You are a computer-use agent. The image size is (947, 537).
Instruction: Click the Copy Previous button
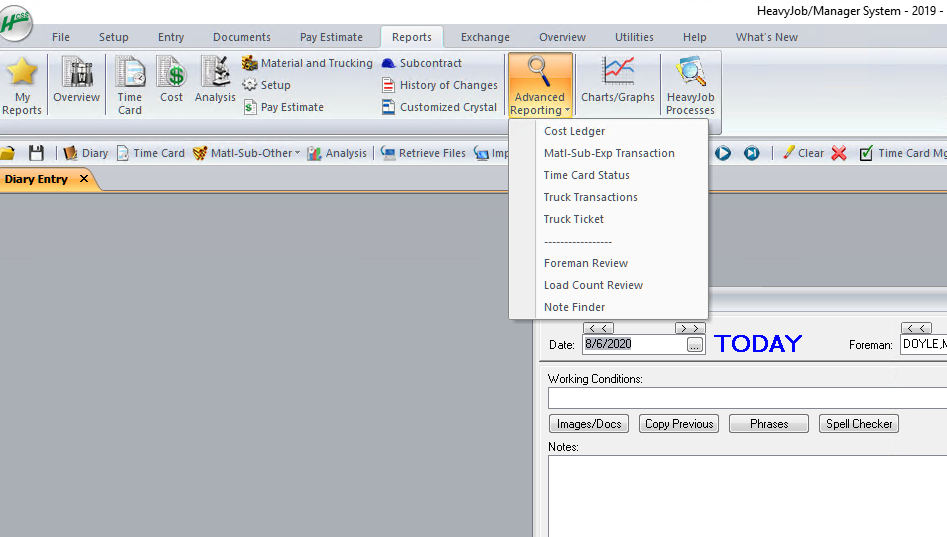(x=679, y=424)
